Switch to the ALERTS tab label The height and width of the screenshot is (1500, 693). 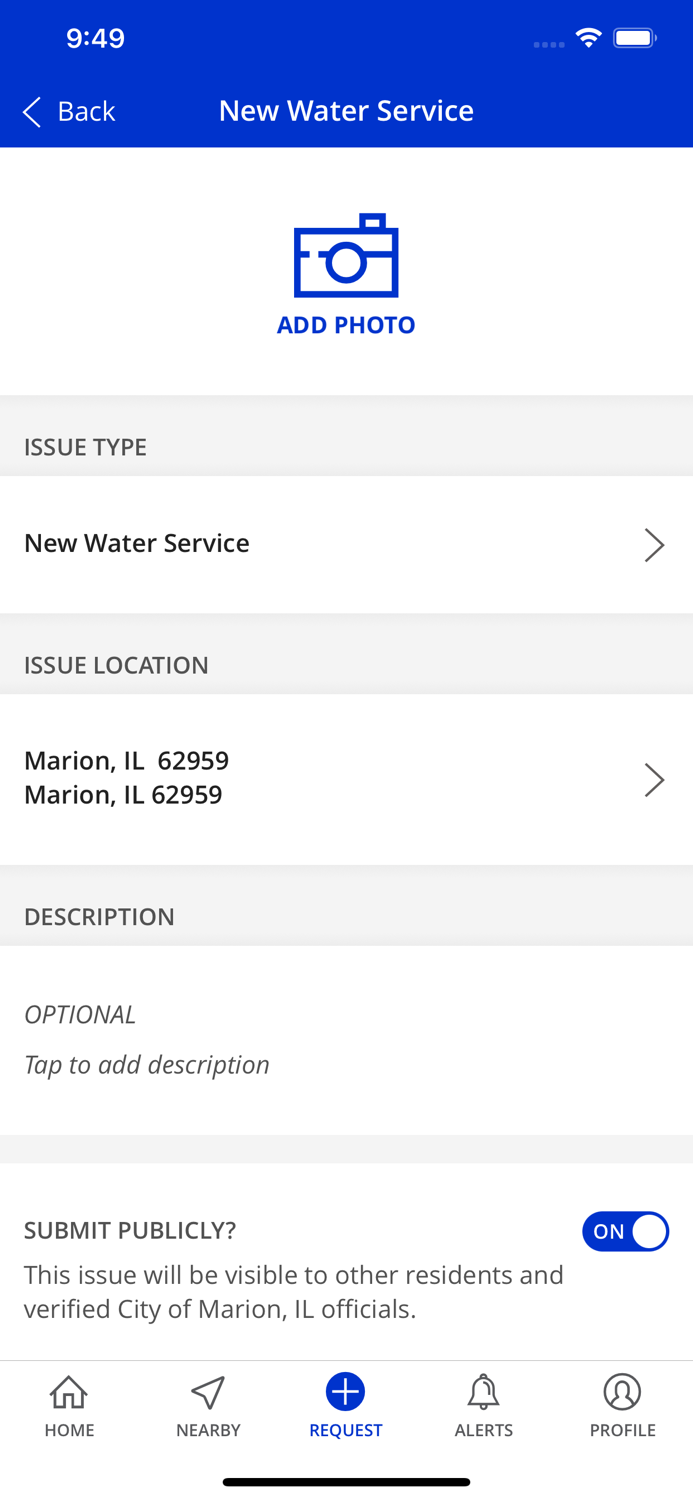point(484,1430)
